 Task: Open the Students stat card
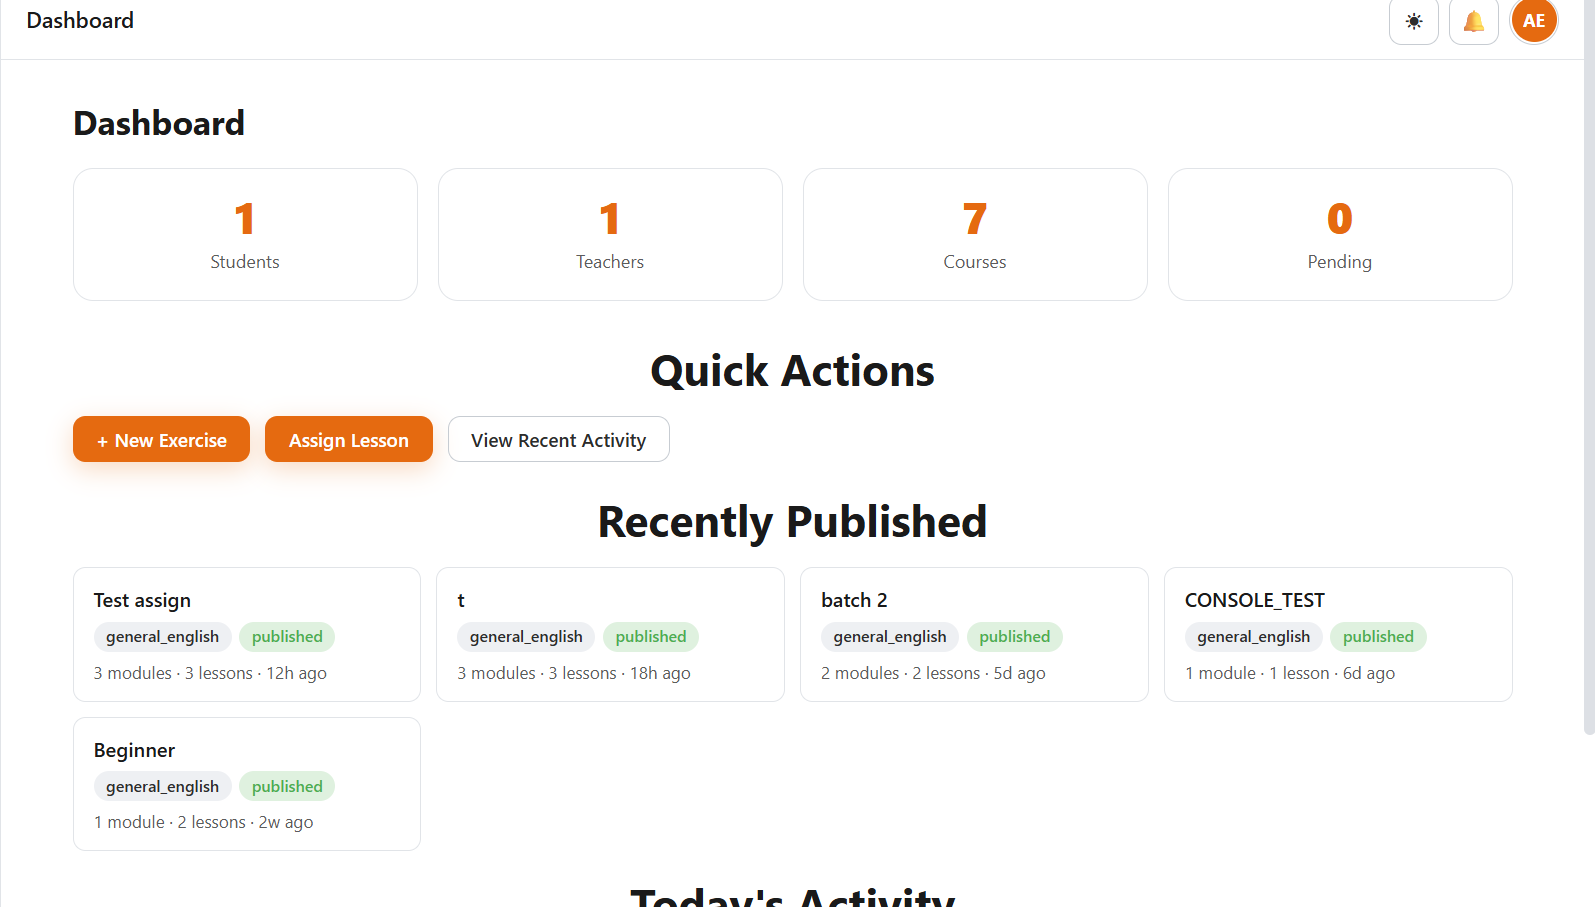coord(245,234)
